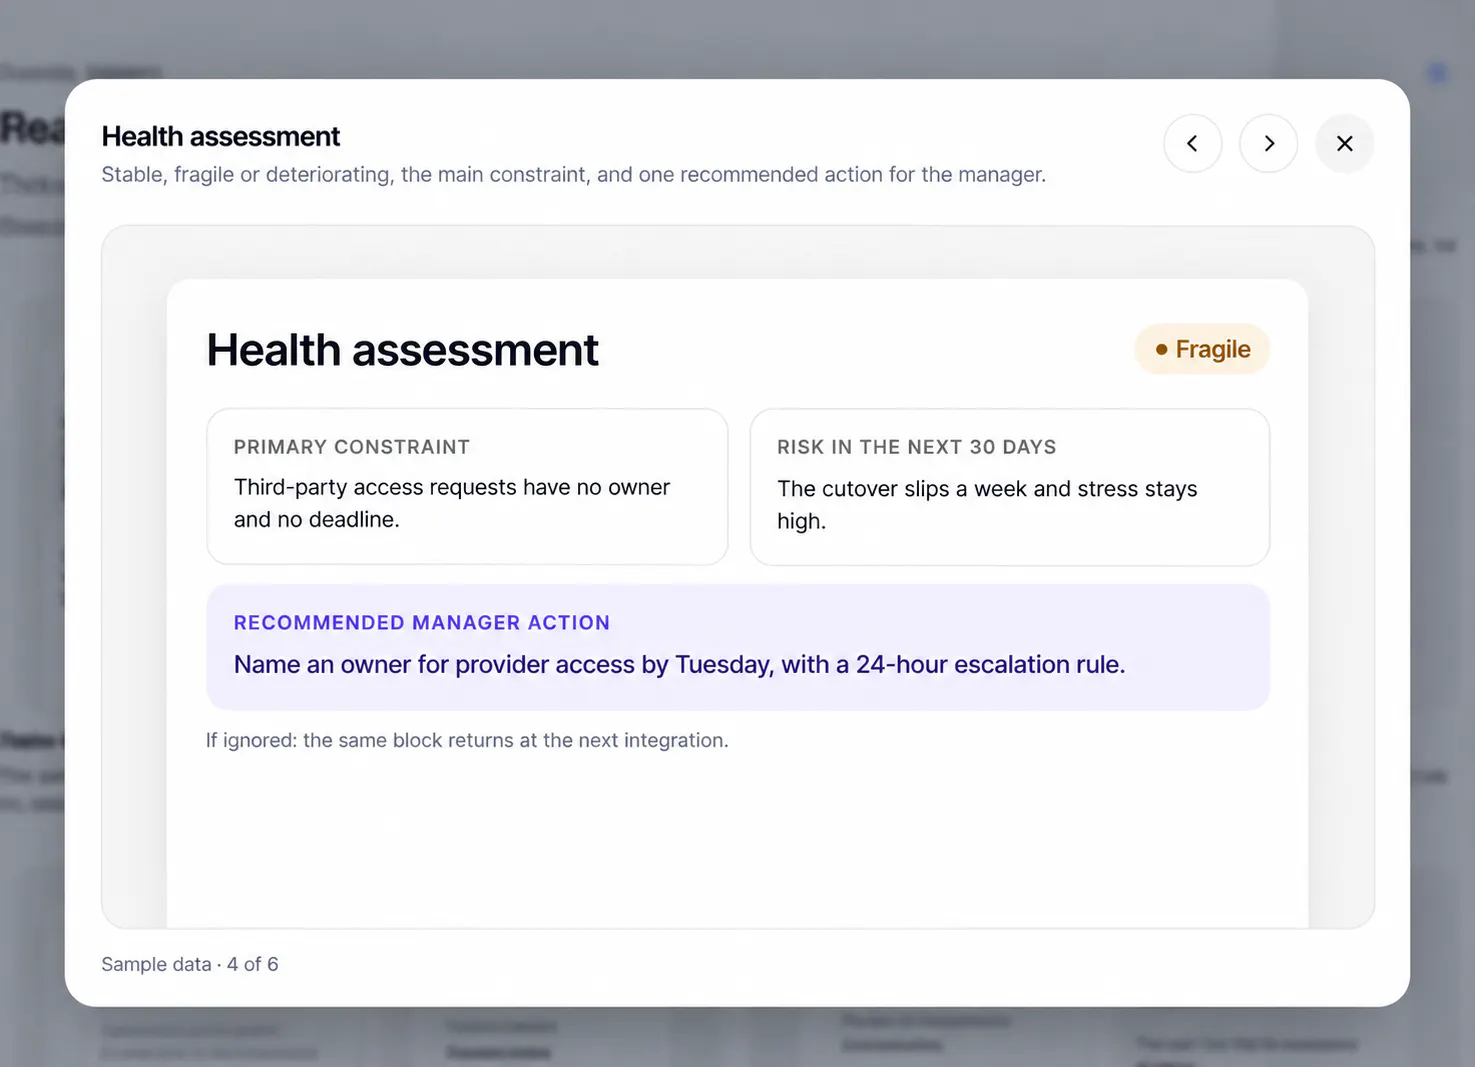Click the Recommended Manager Action panel

[x=738, y=647]
